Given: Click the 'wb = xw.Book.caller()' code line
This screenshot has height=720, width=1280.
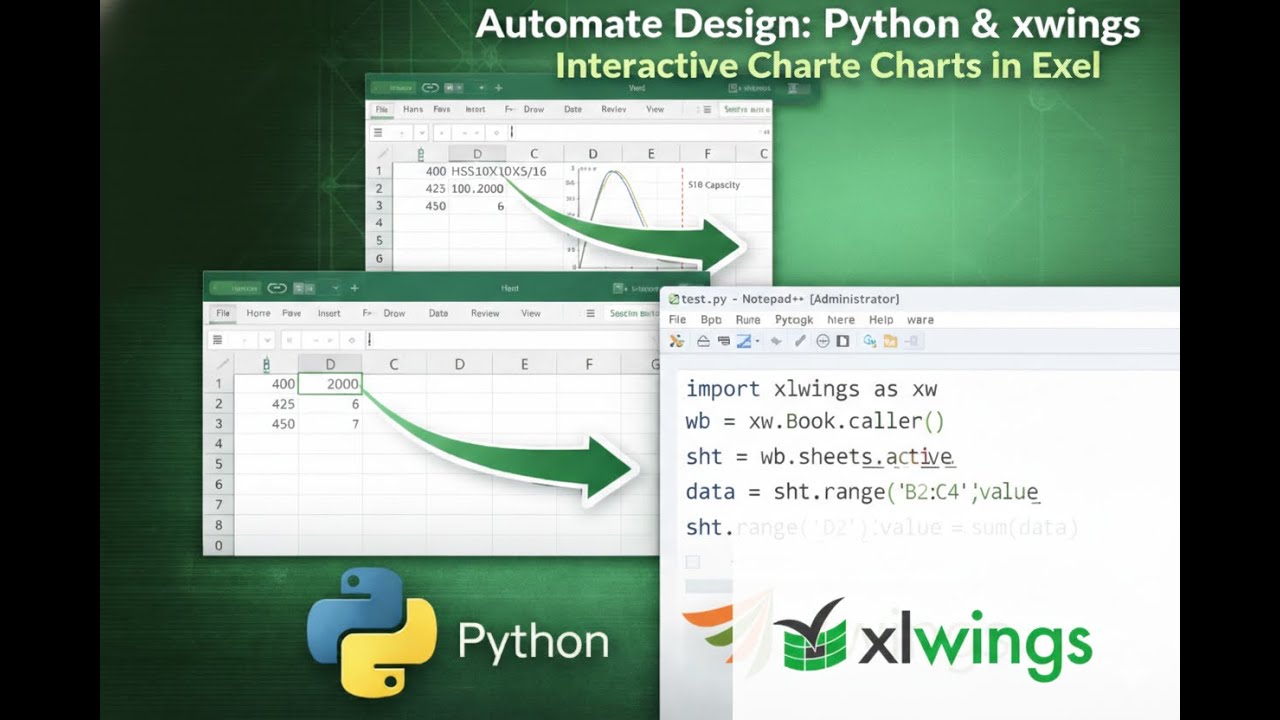Looking at the screenshot, I should [x=815, y=421].
